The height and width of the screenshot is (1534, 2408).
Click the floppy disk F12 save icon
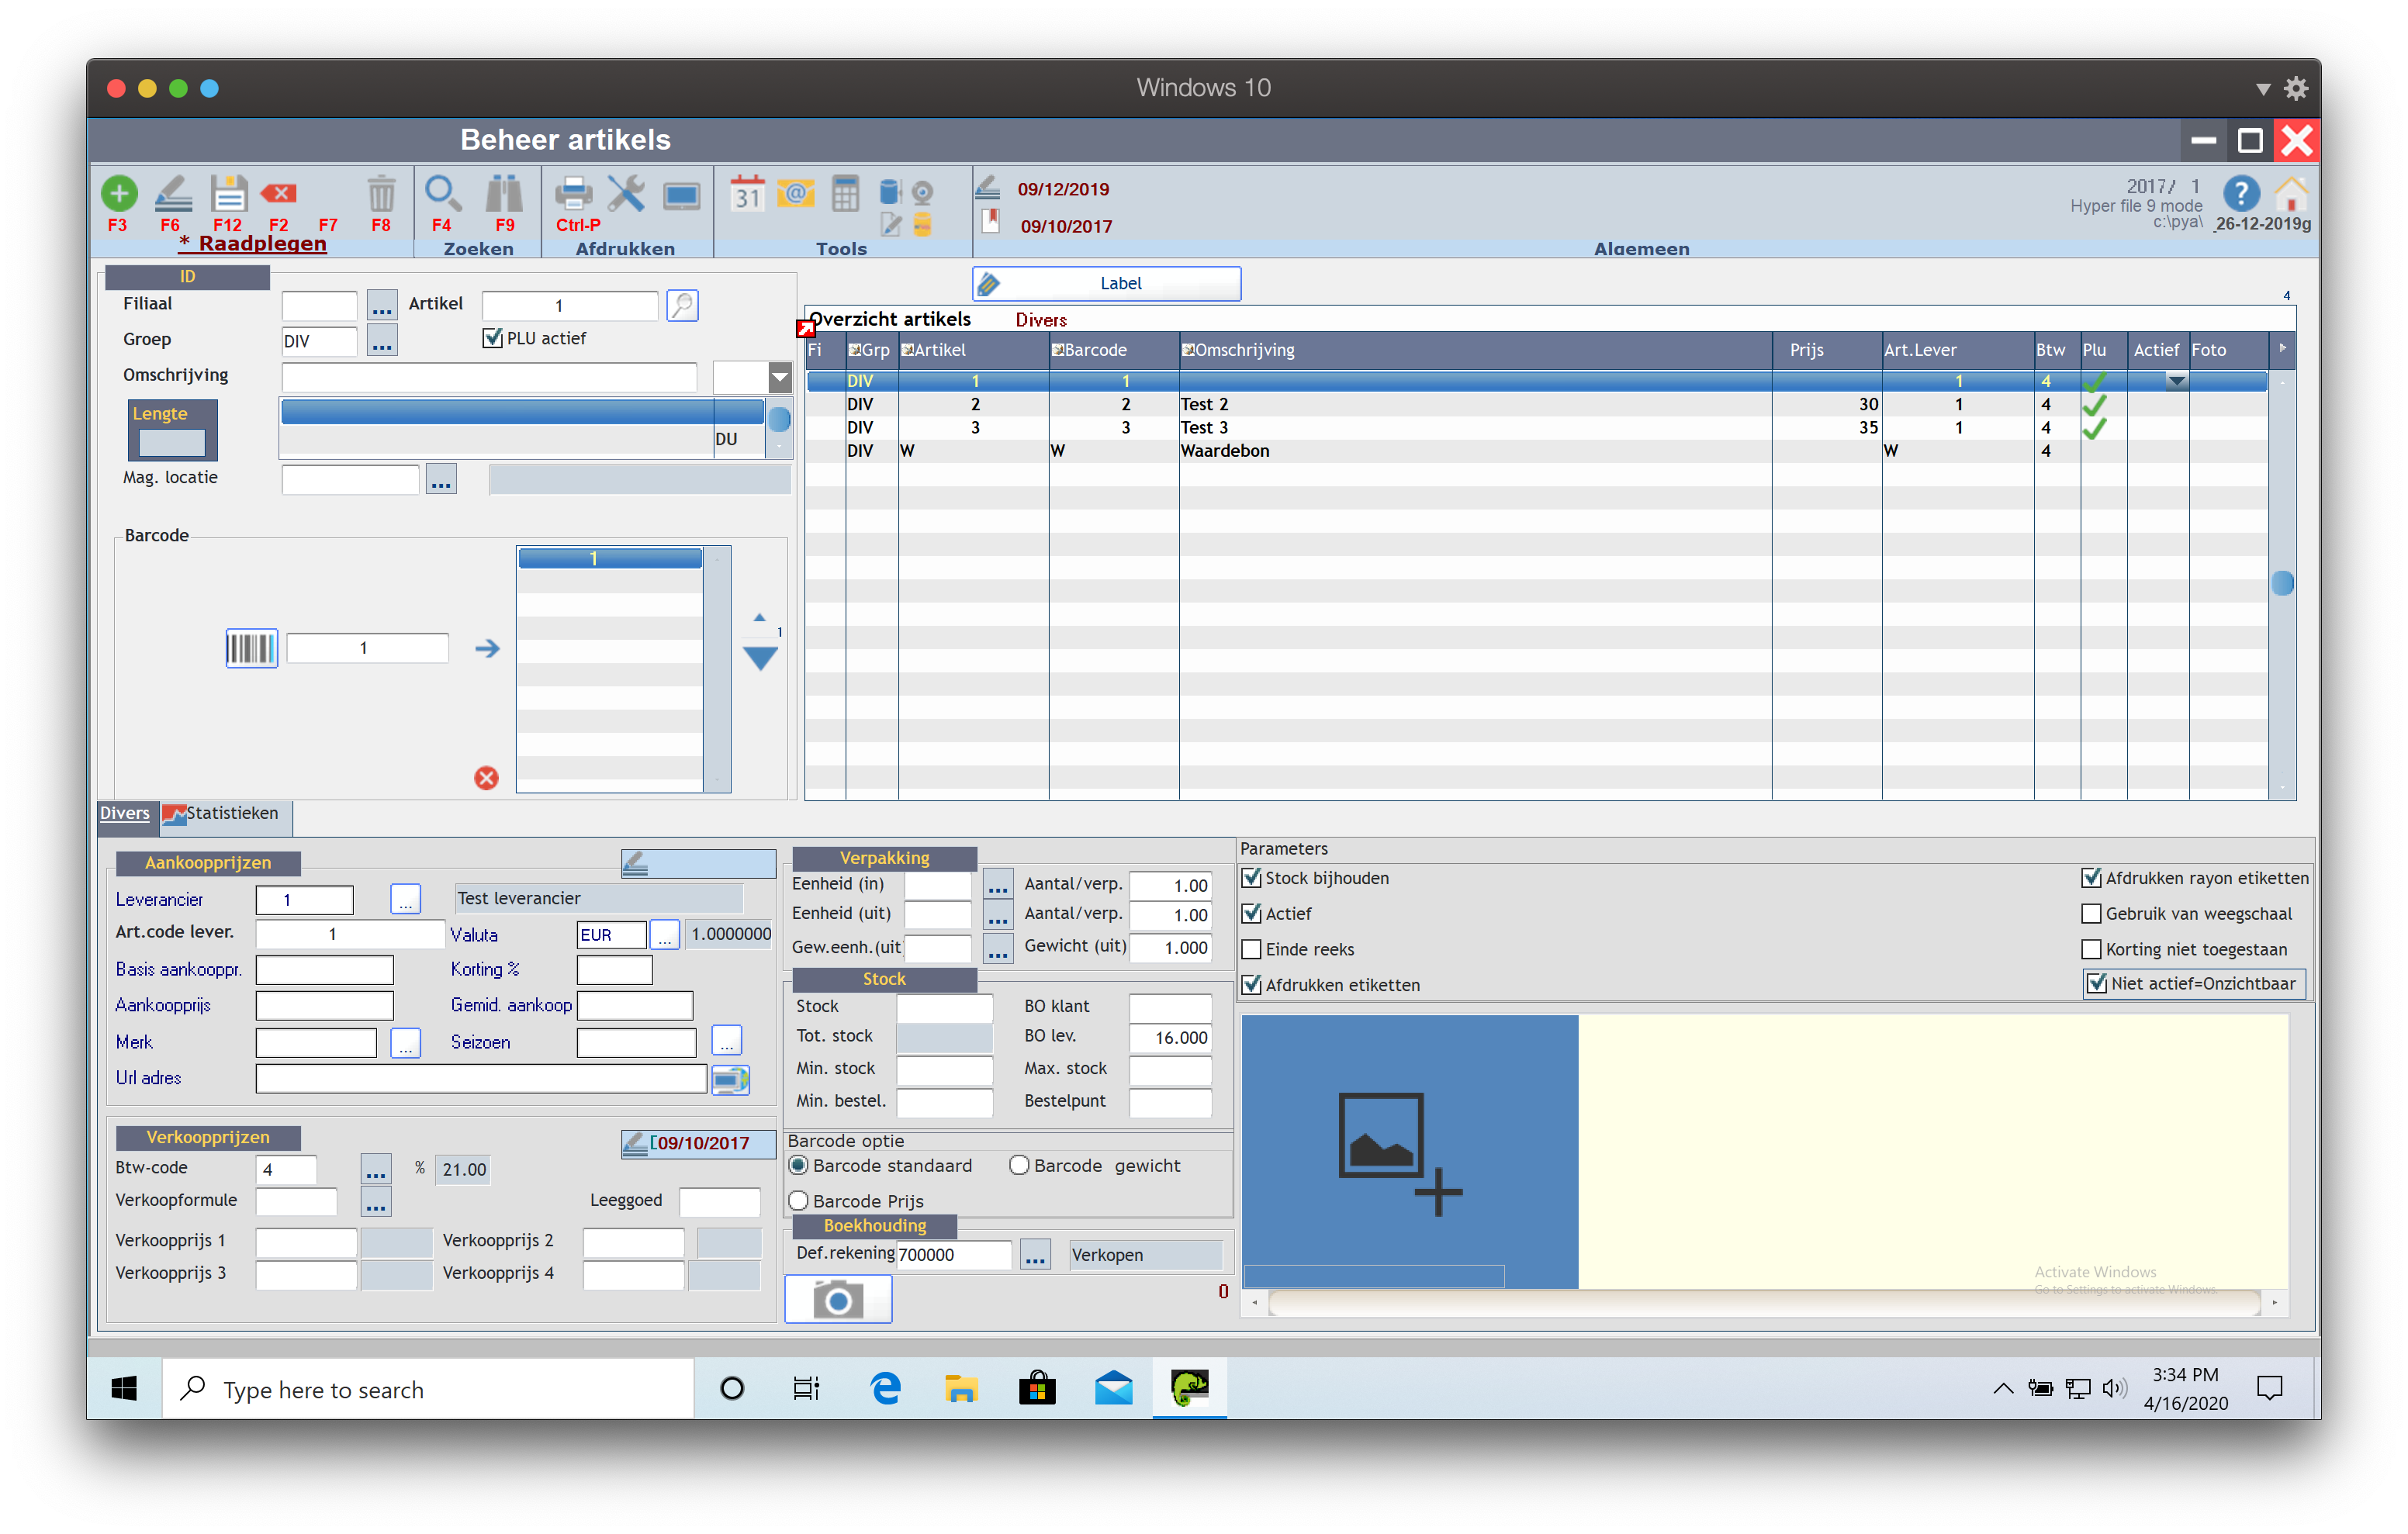click(228, 193)
